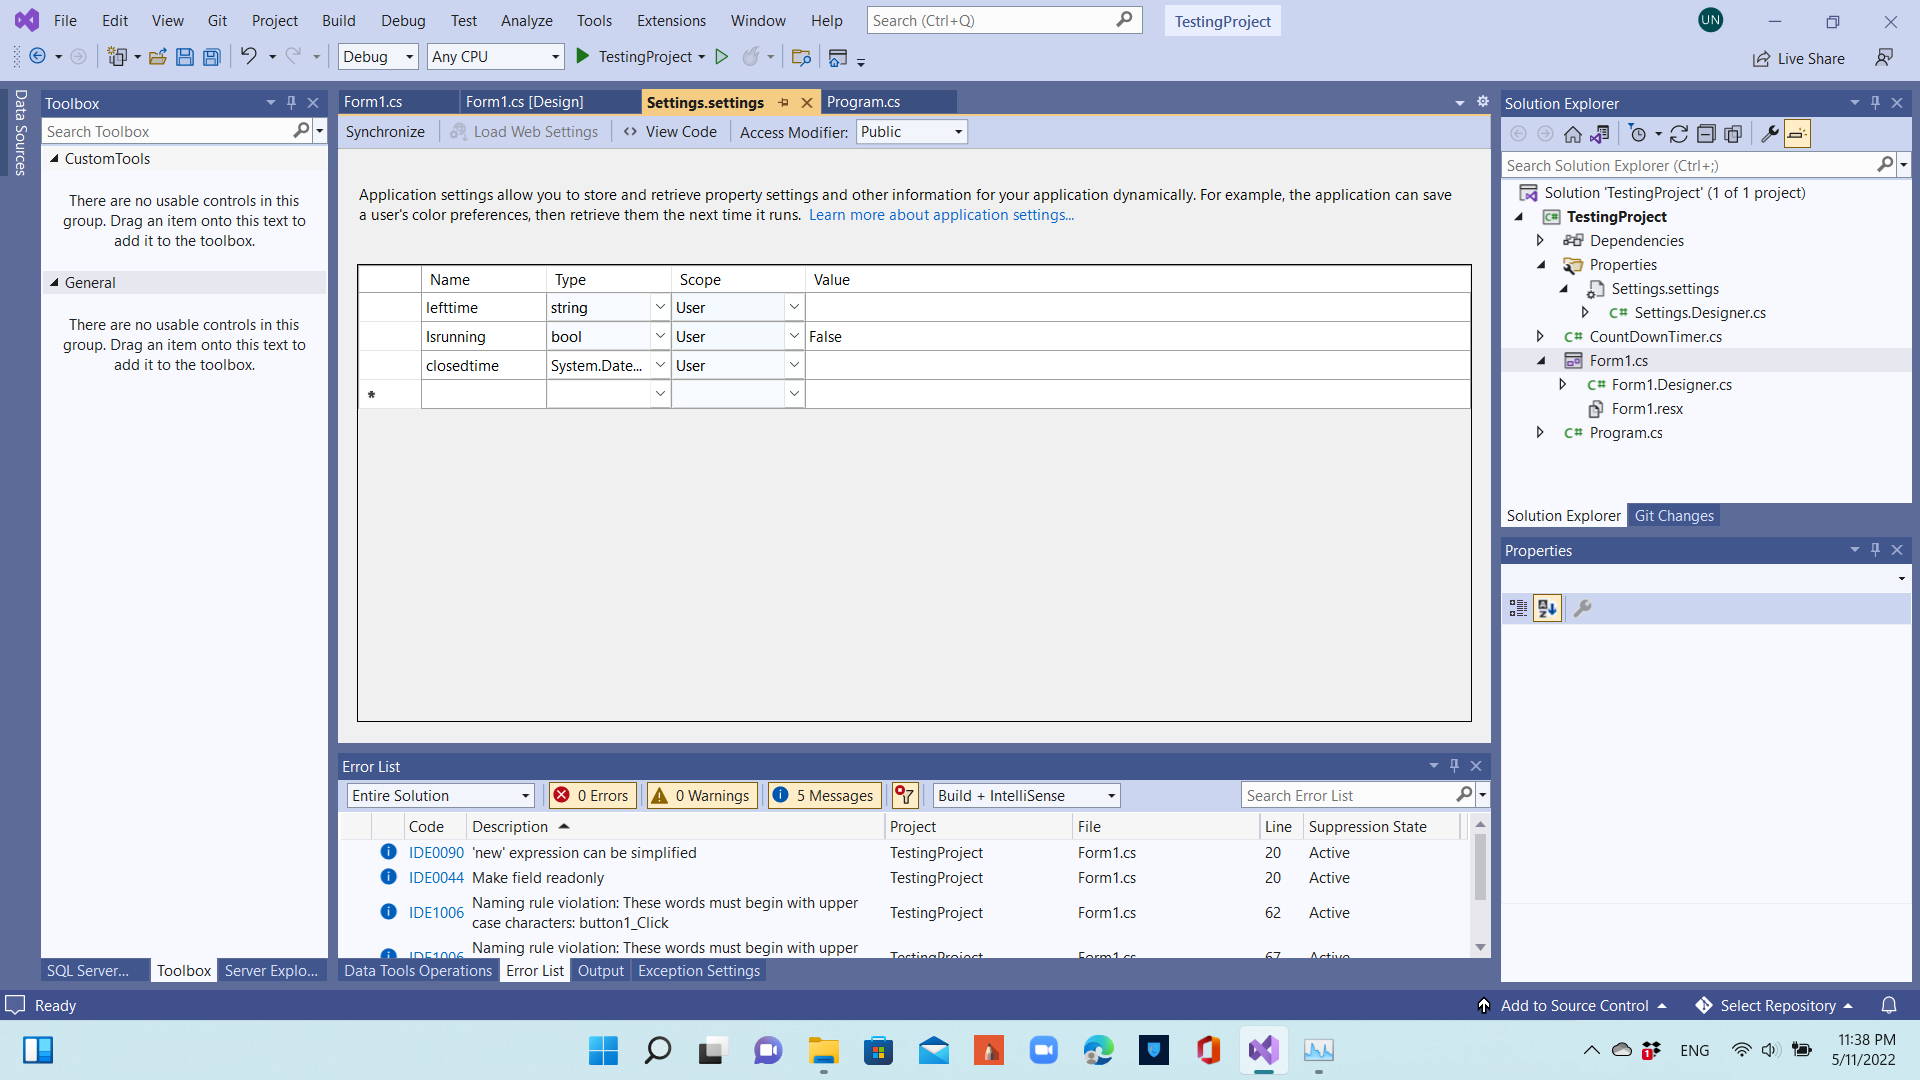Screen dimensions: 1920x1080
Task: Open the Access Modifier Public dropdown
Action: tap(911, 132)
